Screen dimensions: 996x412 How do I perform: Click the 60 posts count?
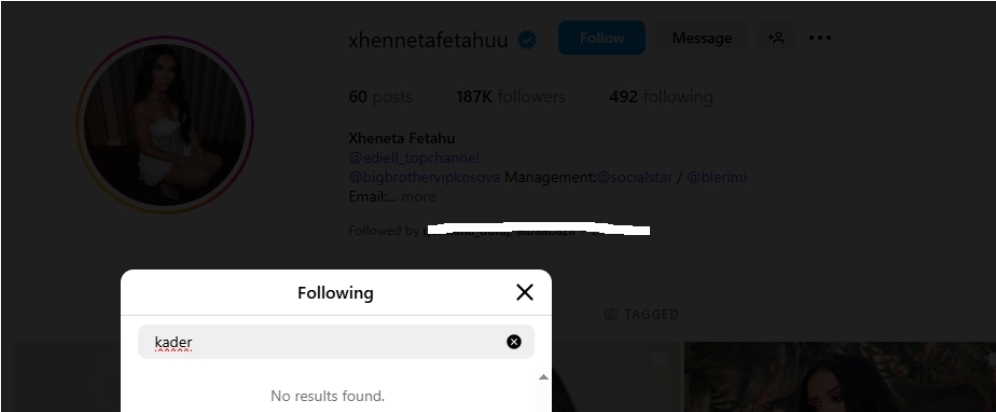point(385,97)
